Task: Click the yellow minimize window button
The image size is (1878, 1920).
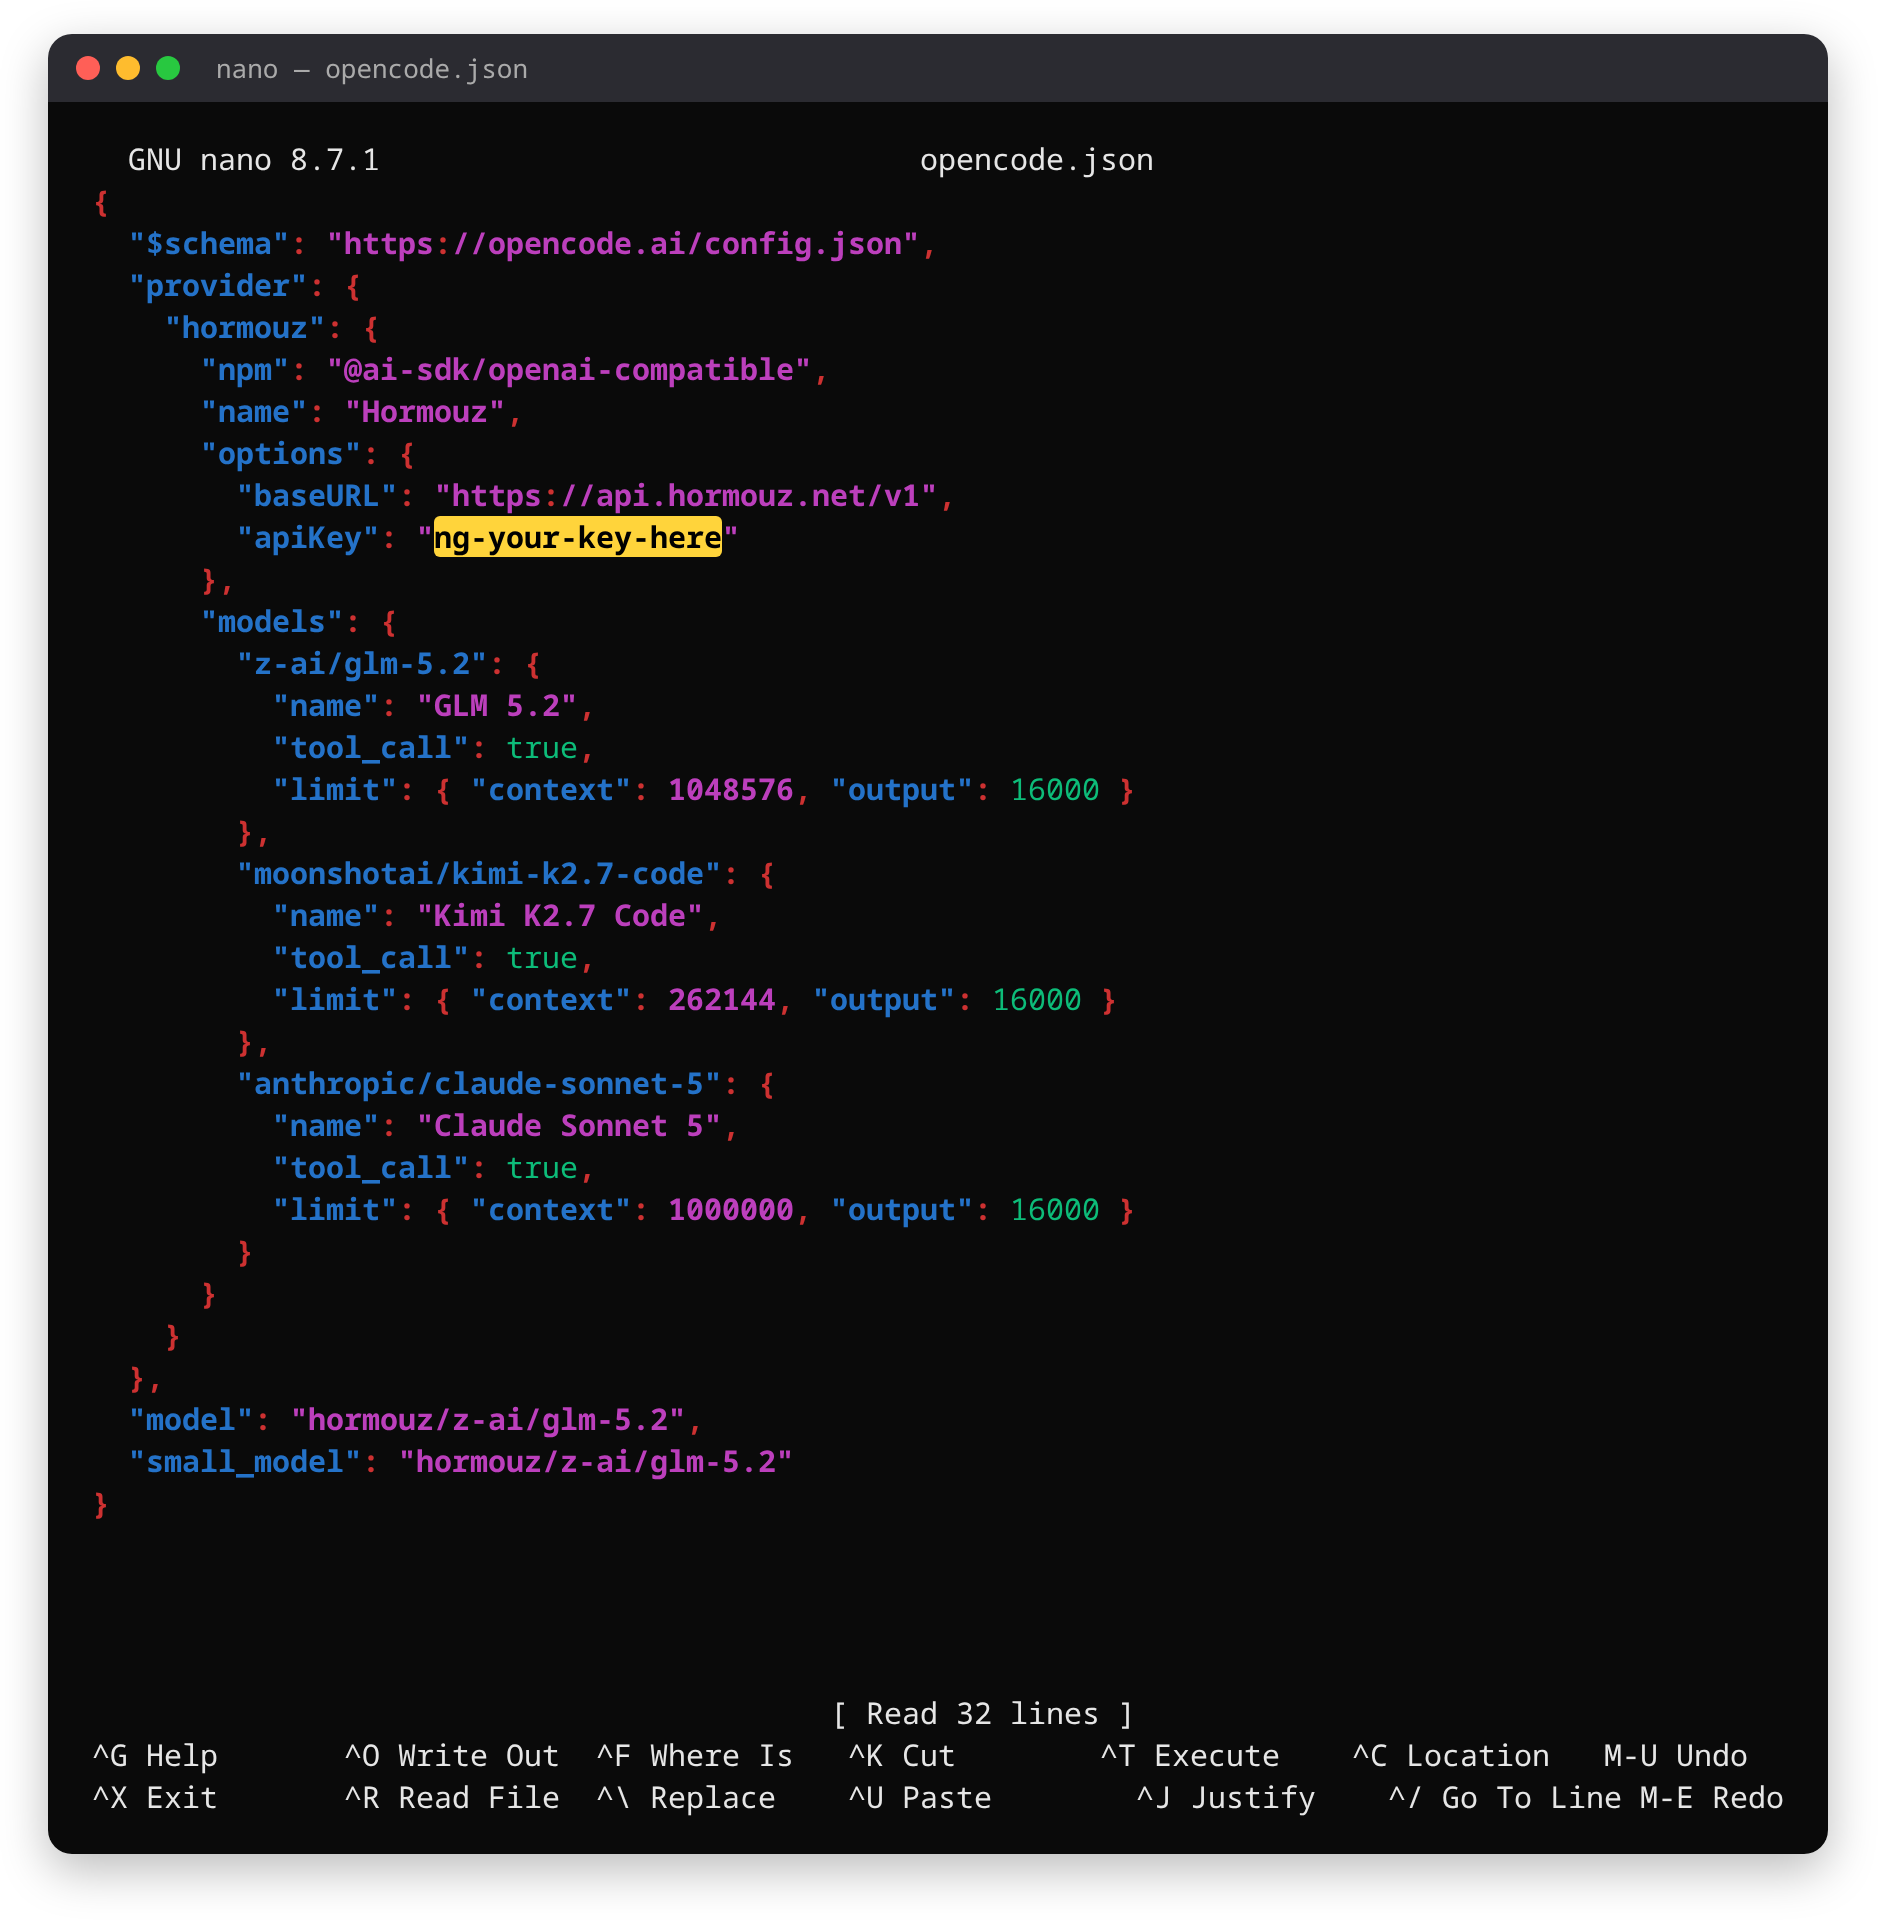Action: coord(128,68)
